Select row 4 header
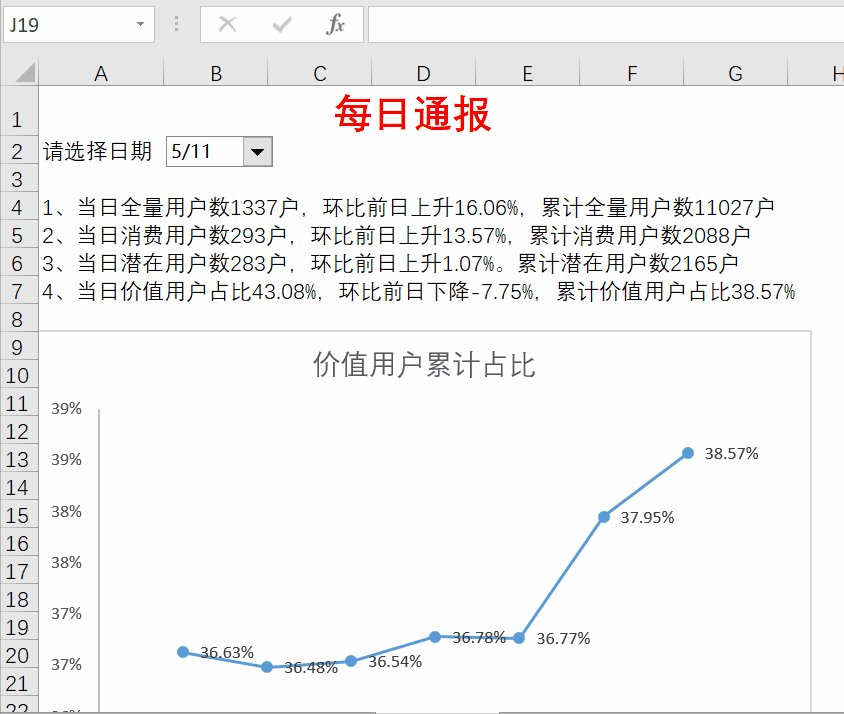The height and width of the screenshot is (714, 844). point(19,207)
